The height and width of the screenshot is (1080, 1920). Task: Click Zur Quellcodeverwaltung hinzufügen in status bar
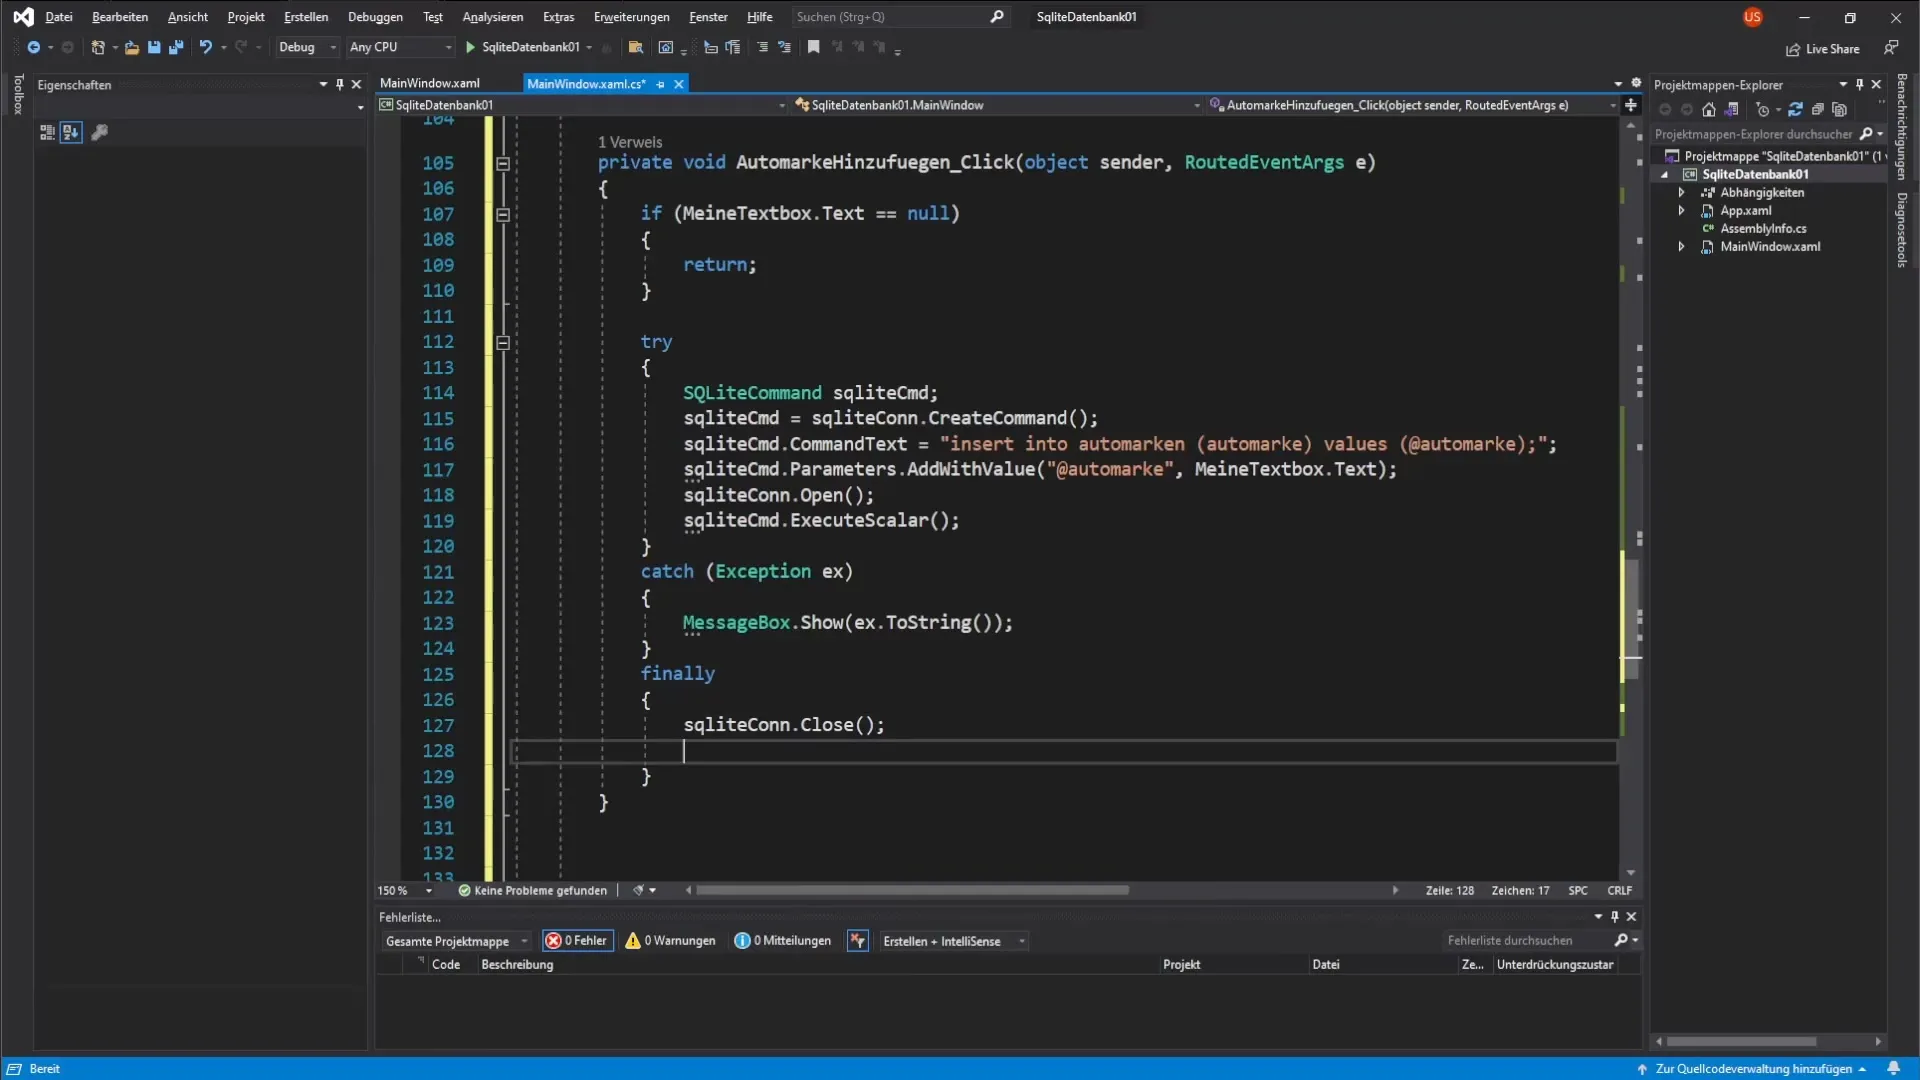point(1753,1068)
